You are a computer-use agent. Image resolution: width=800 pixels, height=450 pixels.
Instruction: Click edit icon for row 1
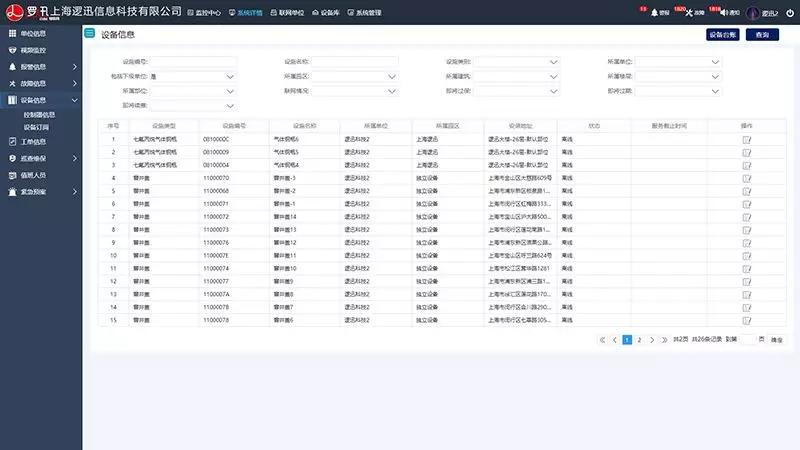click(x=746, y=139)
